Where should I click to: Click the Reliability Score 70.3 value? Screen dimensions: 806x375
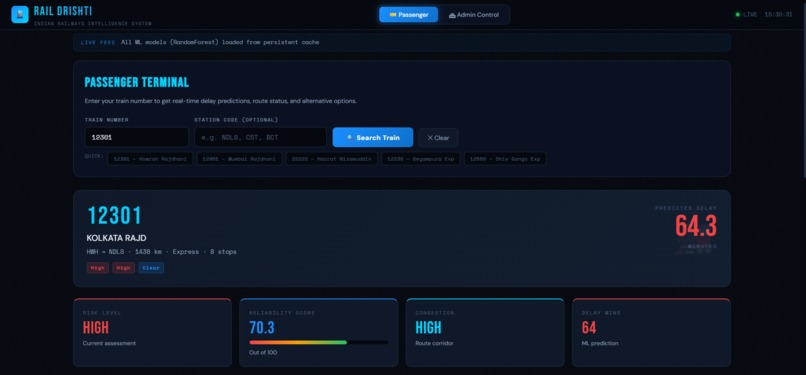[262, 327]
